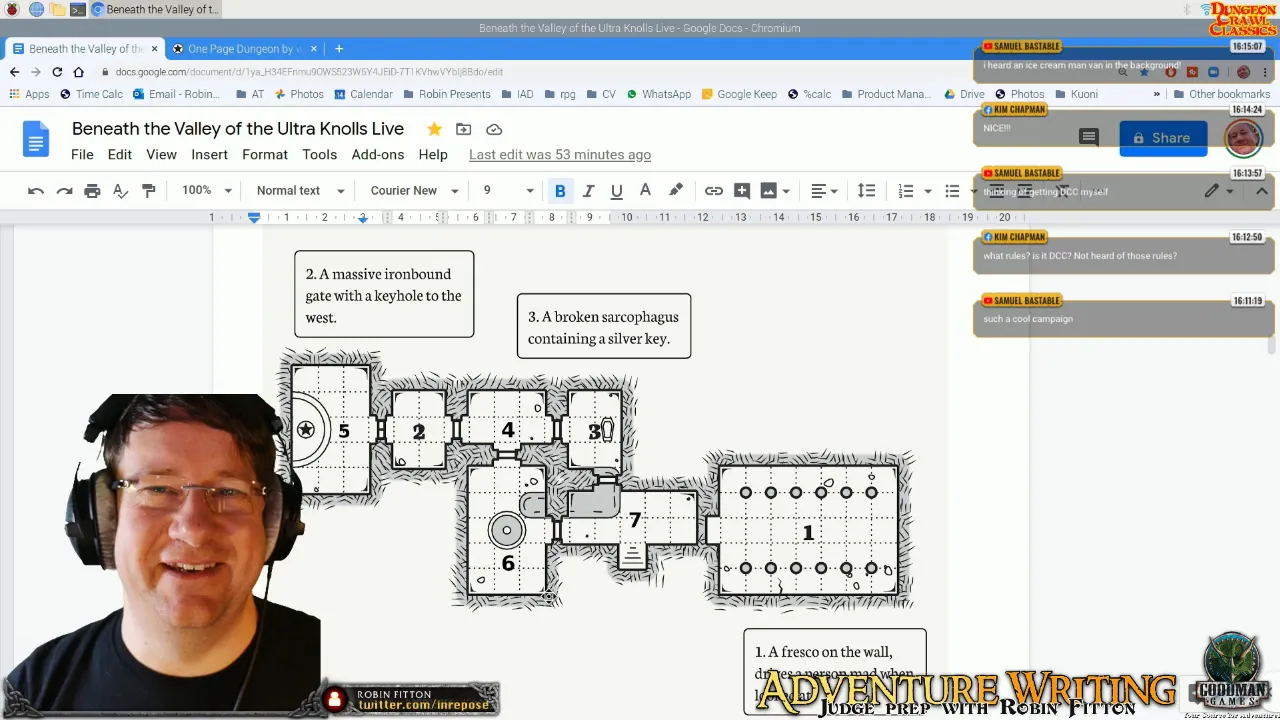This screenshot has height=720, width=1280.
Task: Open the Google Keep bookmark
Action: tap(739, 94)
